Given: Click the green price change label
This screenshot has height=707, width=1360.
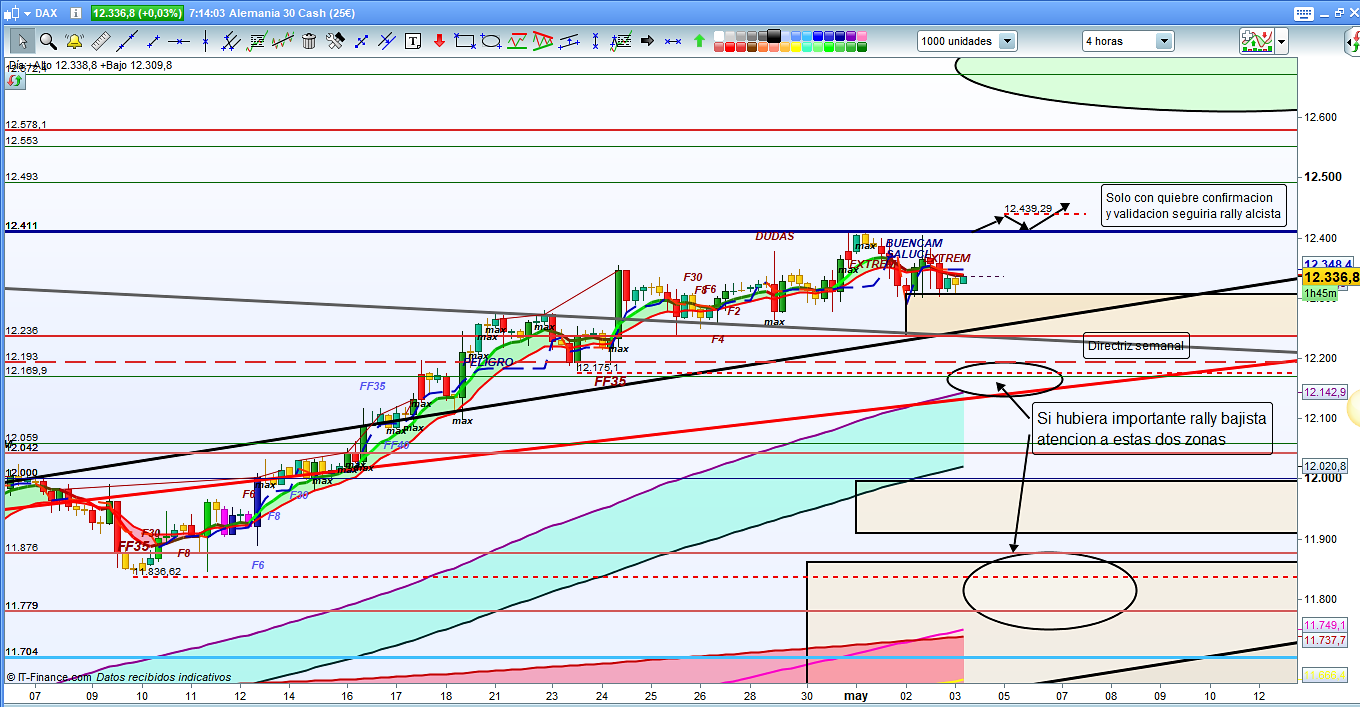Looking at the screenshot, I should coord(137,13).
